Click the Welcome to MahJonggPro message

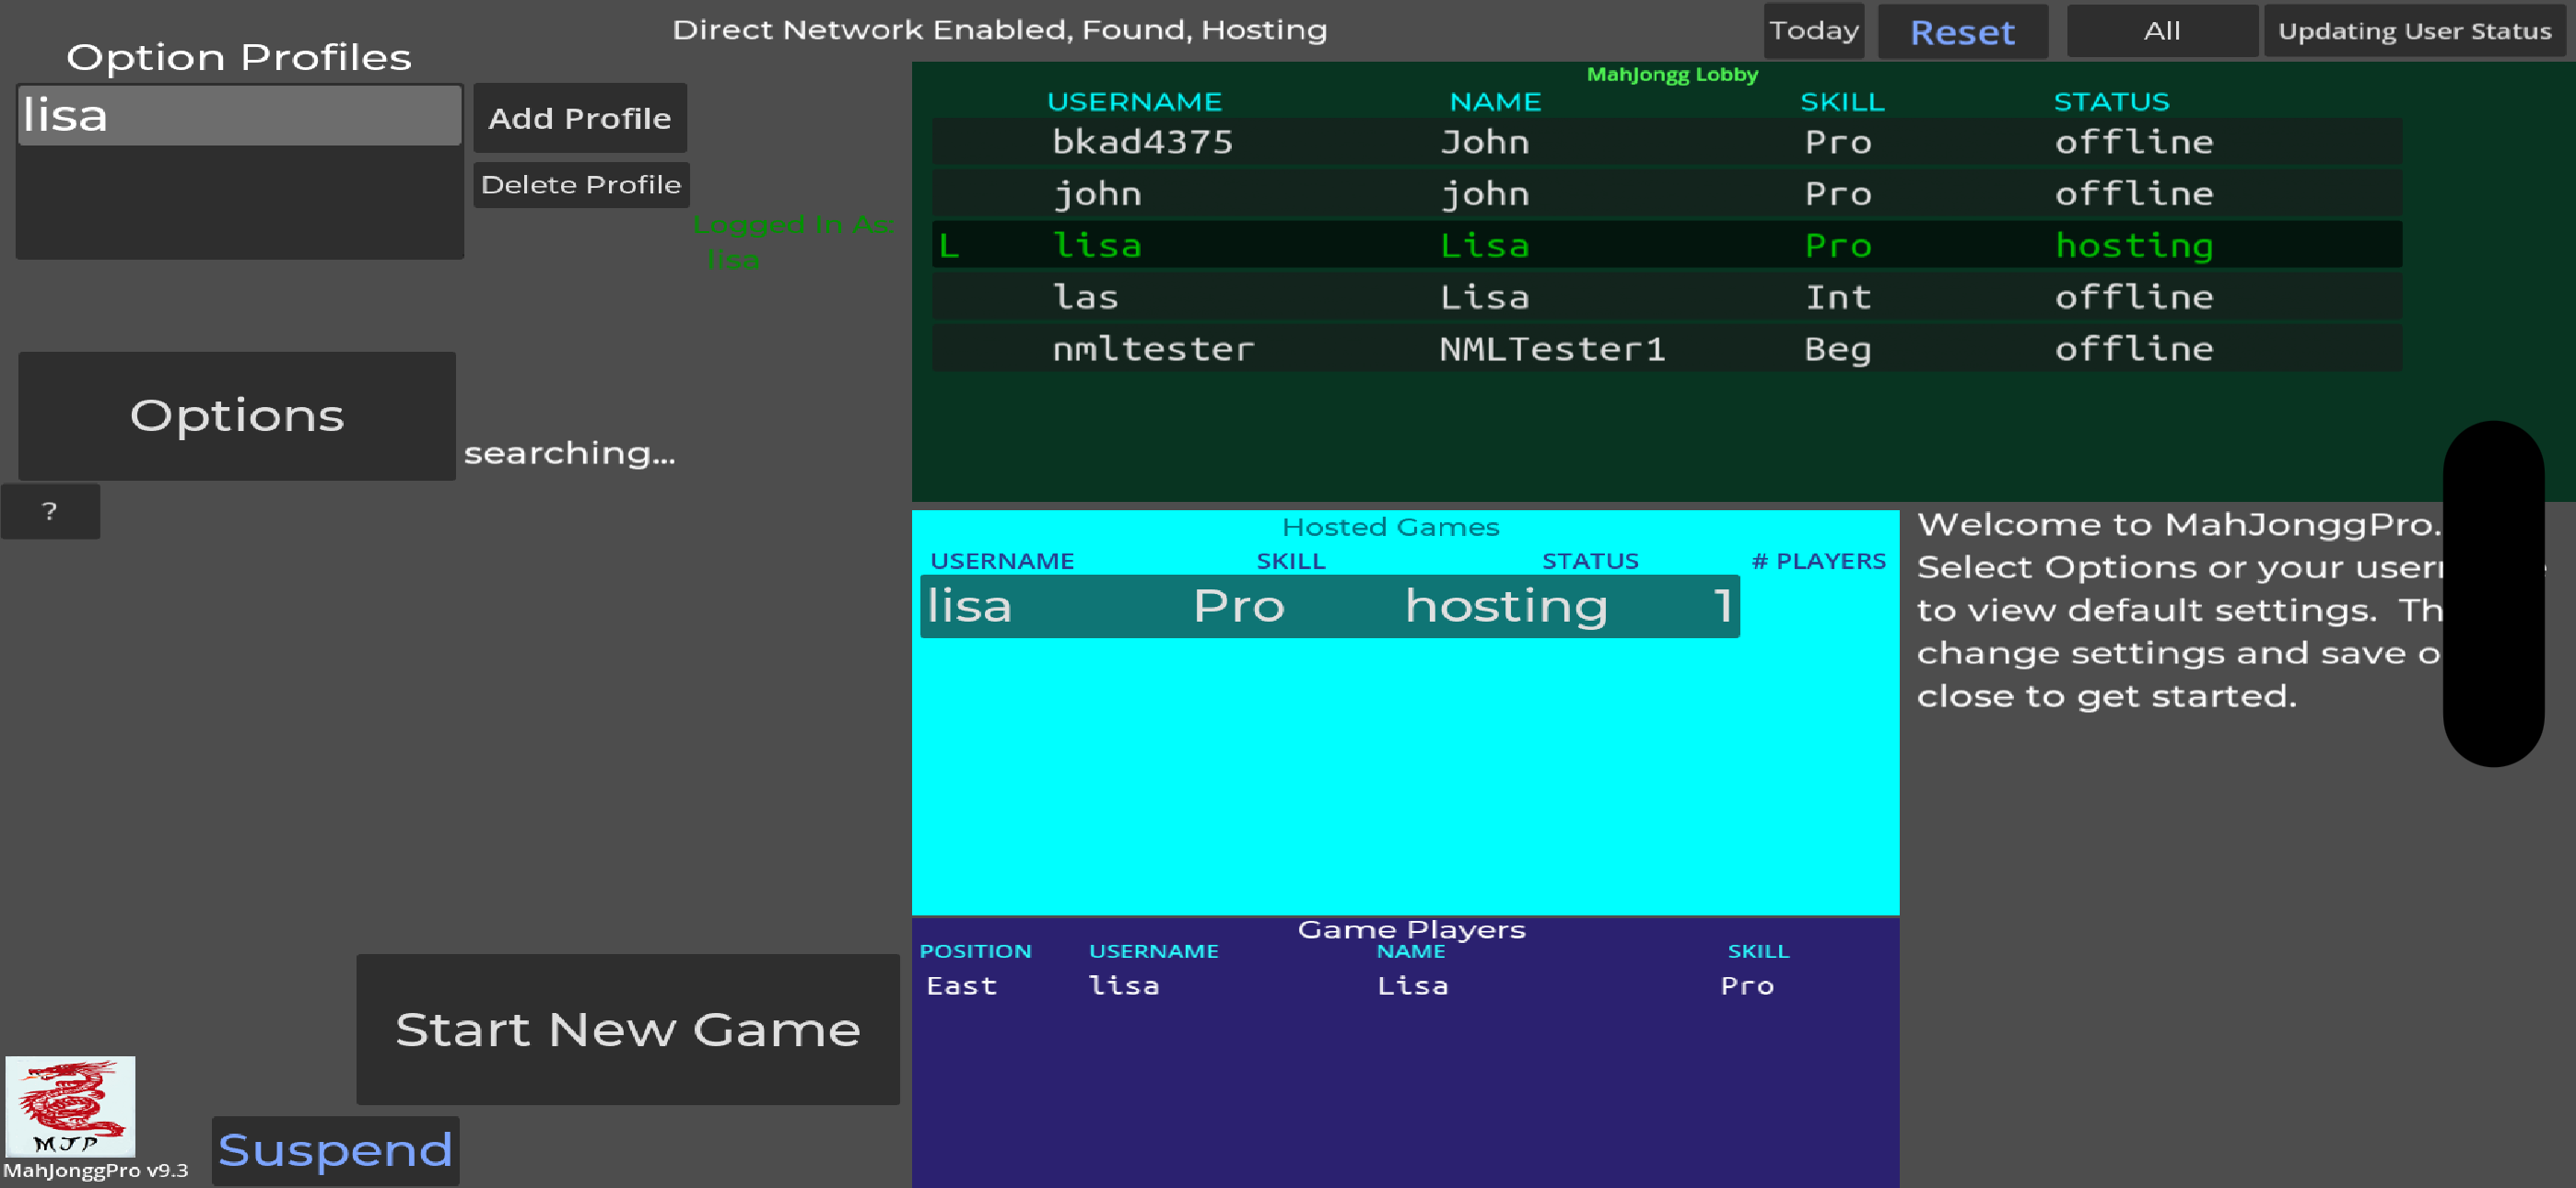(2180, 609)
